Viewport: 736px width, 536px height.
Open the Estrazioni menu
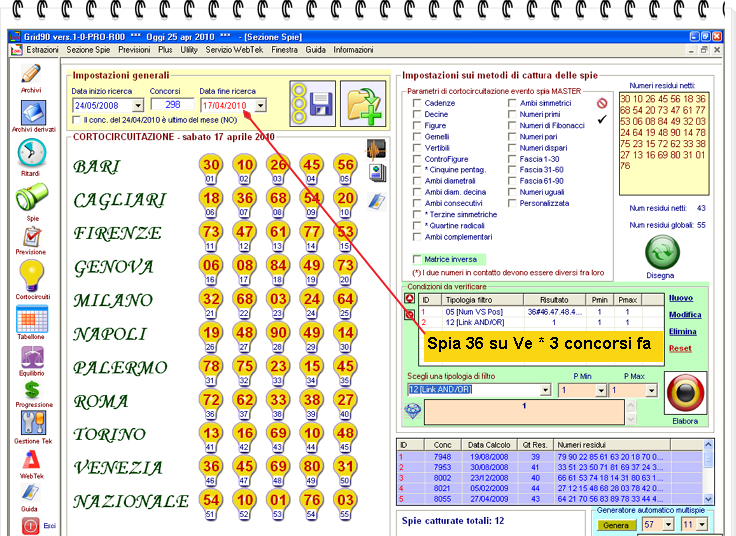[42, 50]
